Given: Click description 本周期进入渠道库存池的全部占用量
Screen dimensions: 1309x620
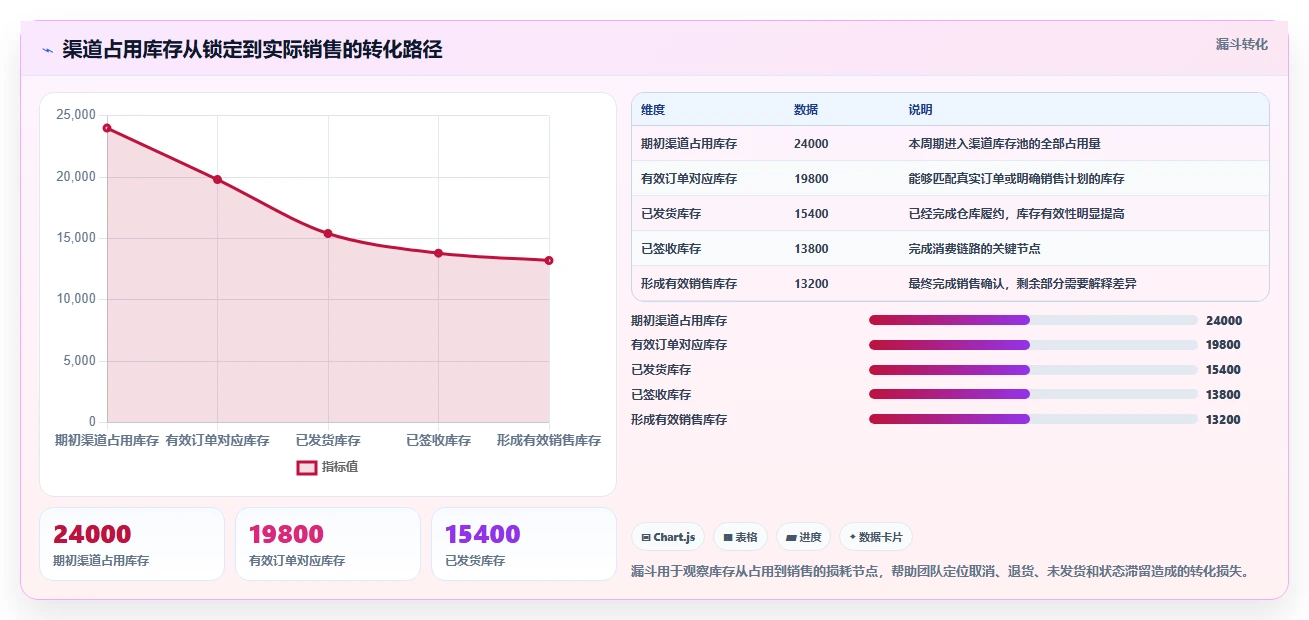Looking at the screenshot, I should coord(1004,144).
